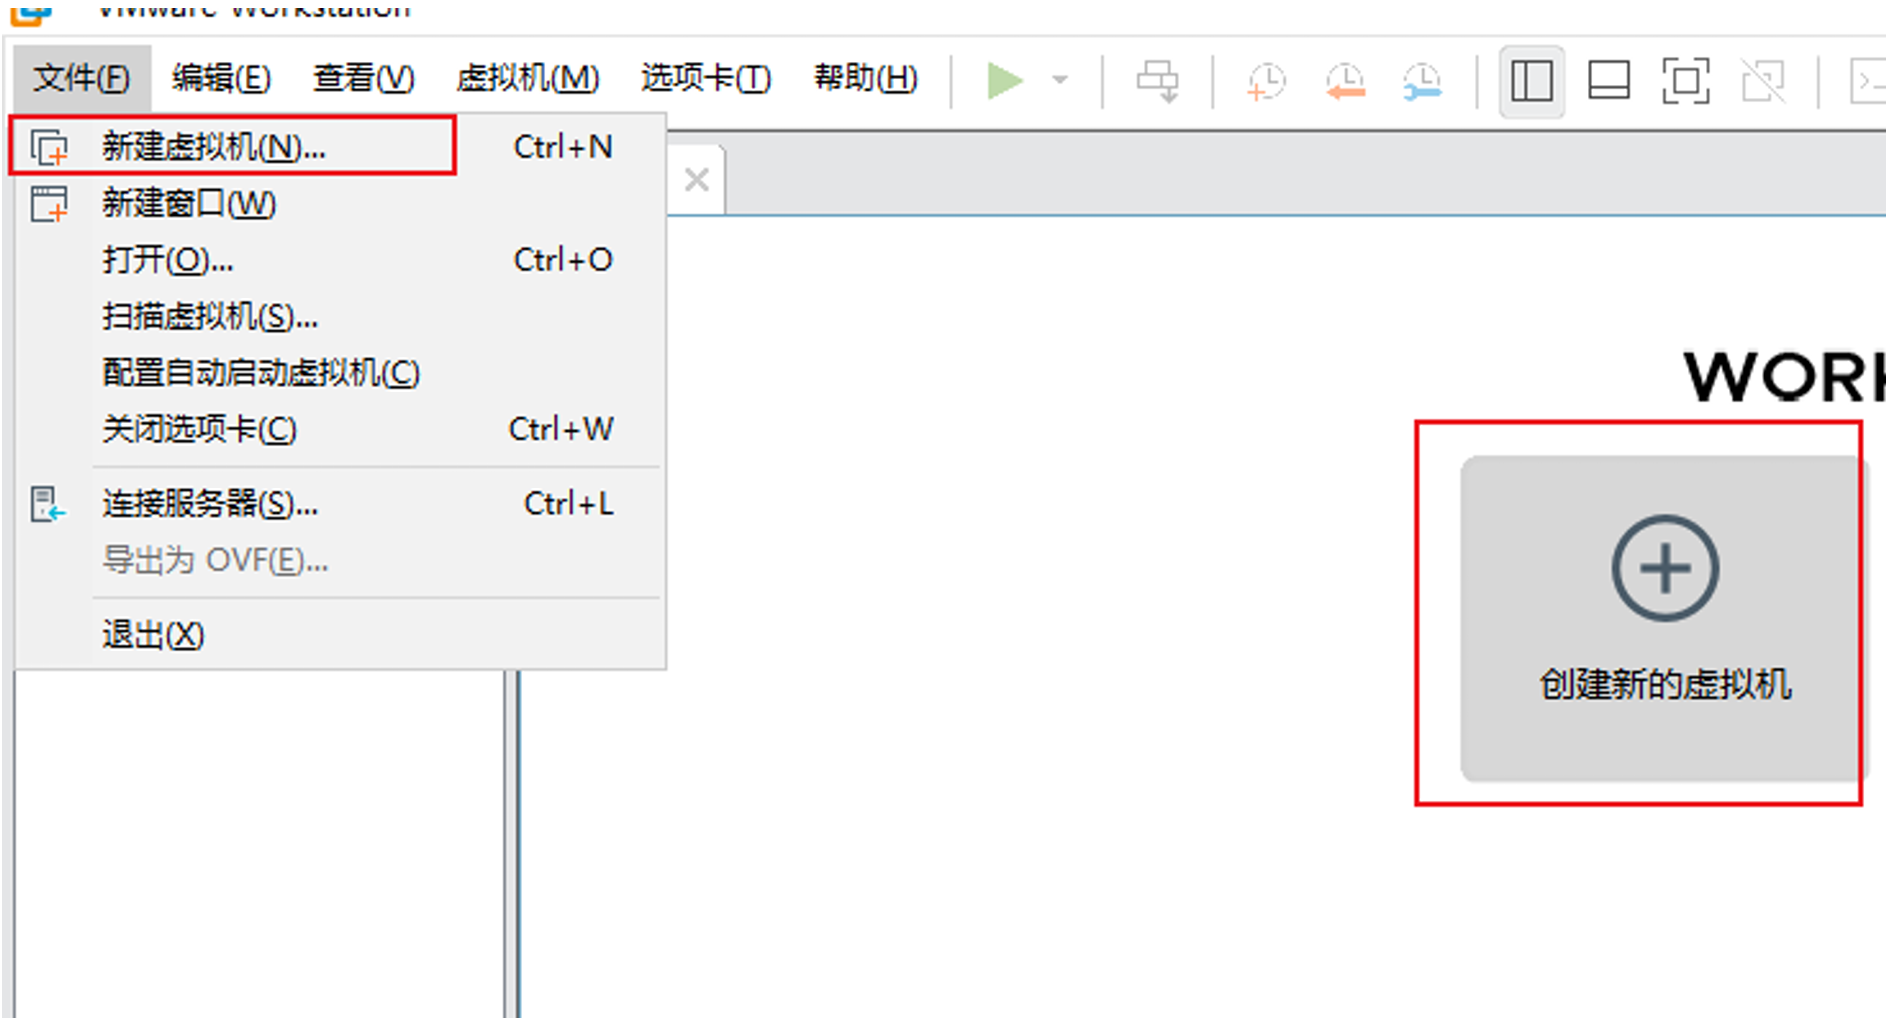Click the Create New Virtual Machine tile

tap(1663, 617)
